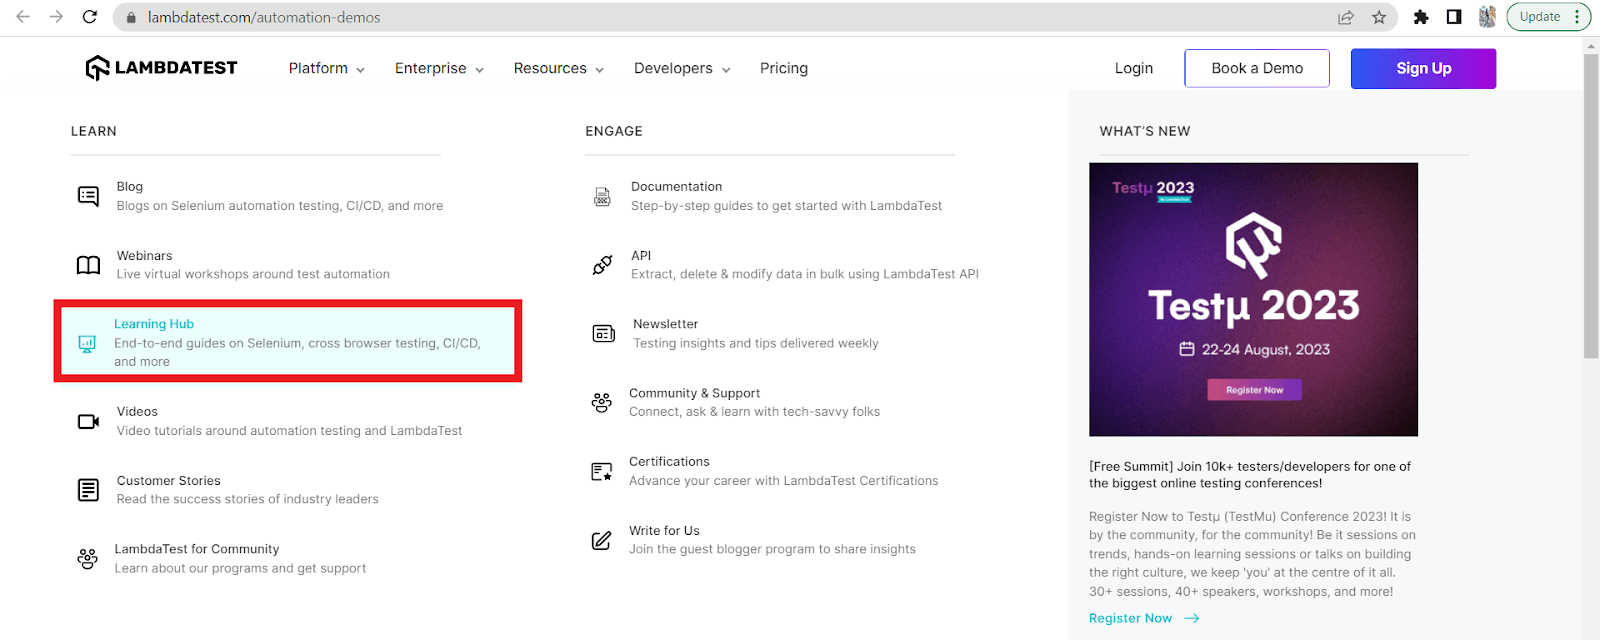Screen dimensions: 1600x640
Task: Click the browser forward arrow
Action: click(x=56, y=17)
